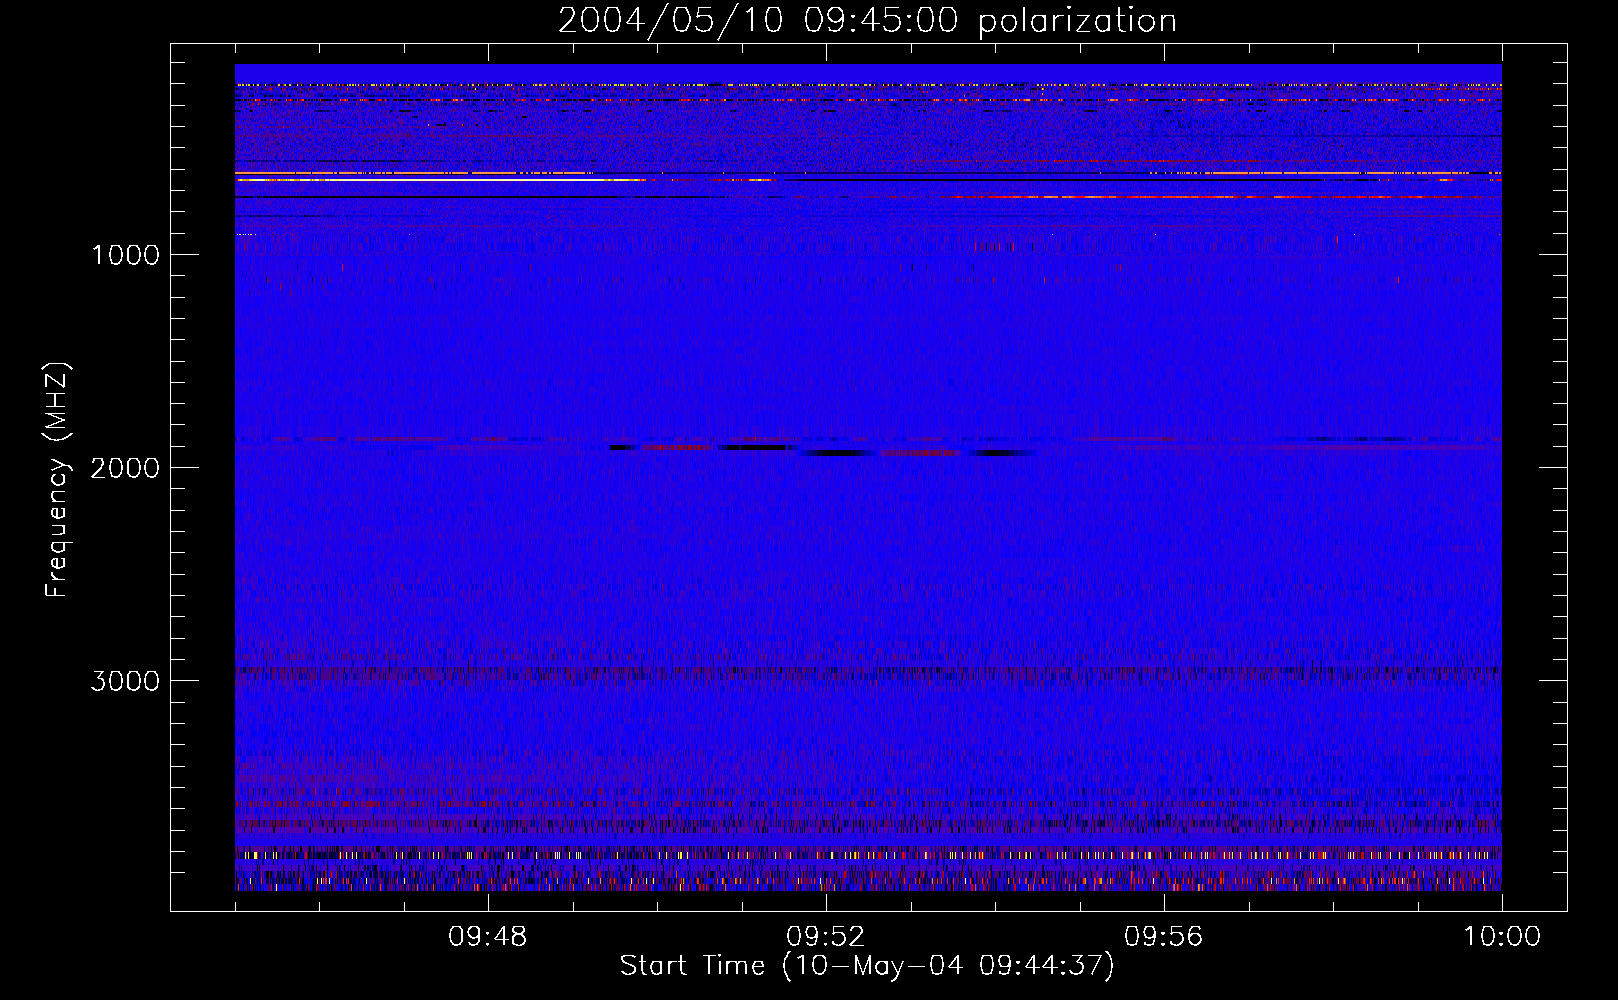Viewport: 1618px width, 1000px height.
Task: Click the '09:56' time tick label
Action: (x=1163, y=937)
